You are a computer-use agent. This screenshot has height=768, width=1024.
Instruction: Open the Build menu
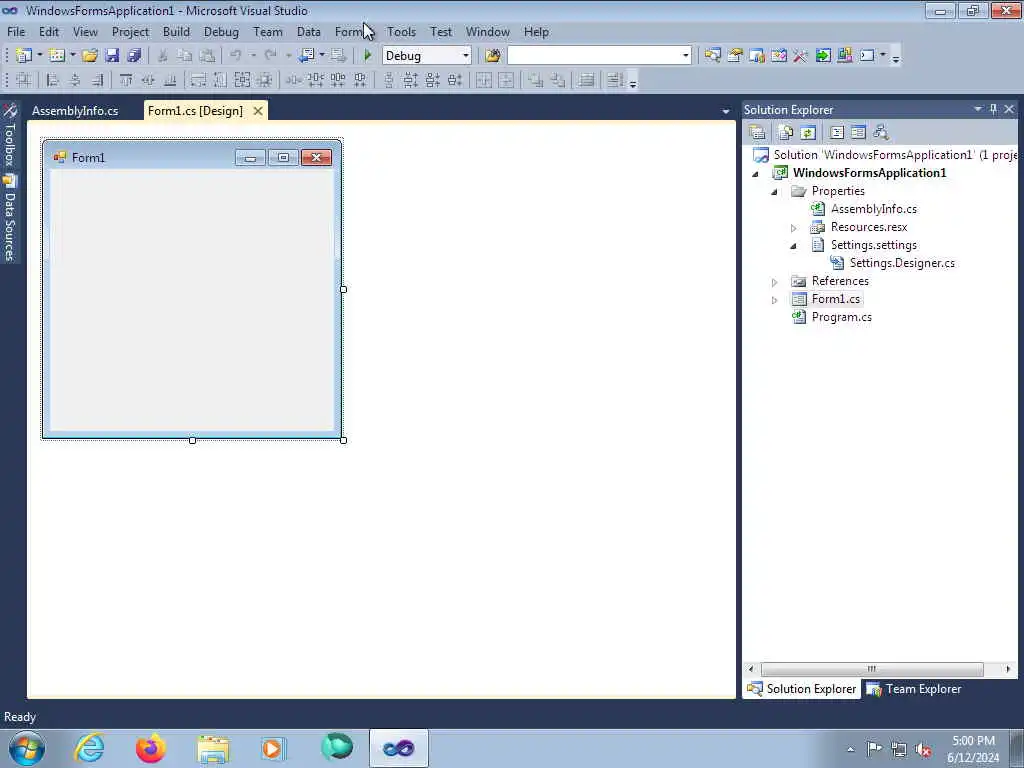176,31
